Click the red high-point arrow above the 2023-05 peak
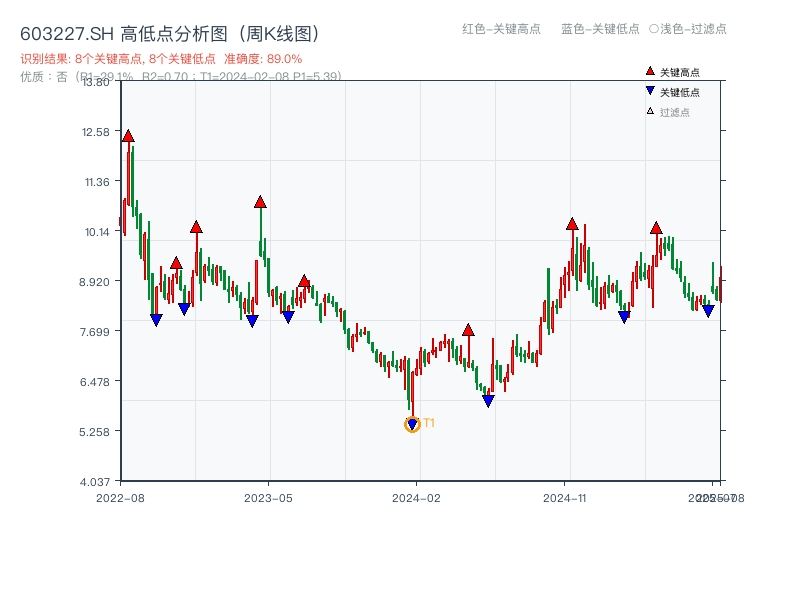Viewport: 800px width, 600px height. click(258, 201)
